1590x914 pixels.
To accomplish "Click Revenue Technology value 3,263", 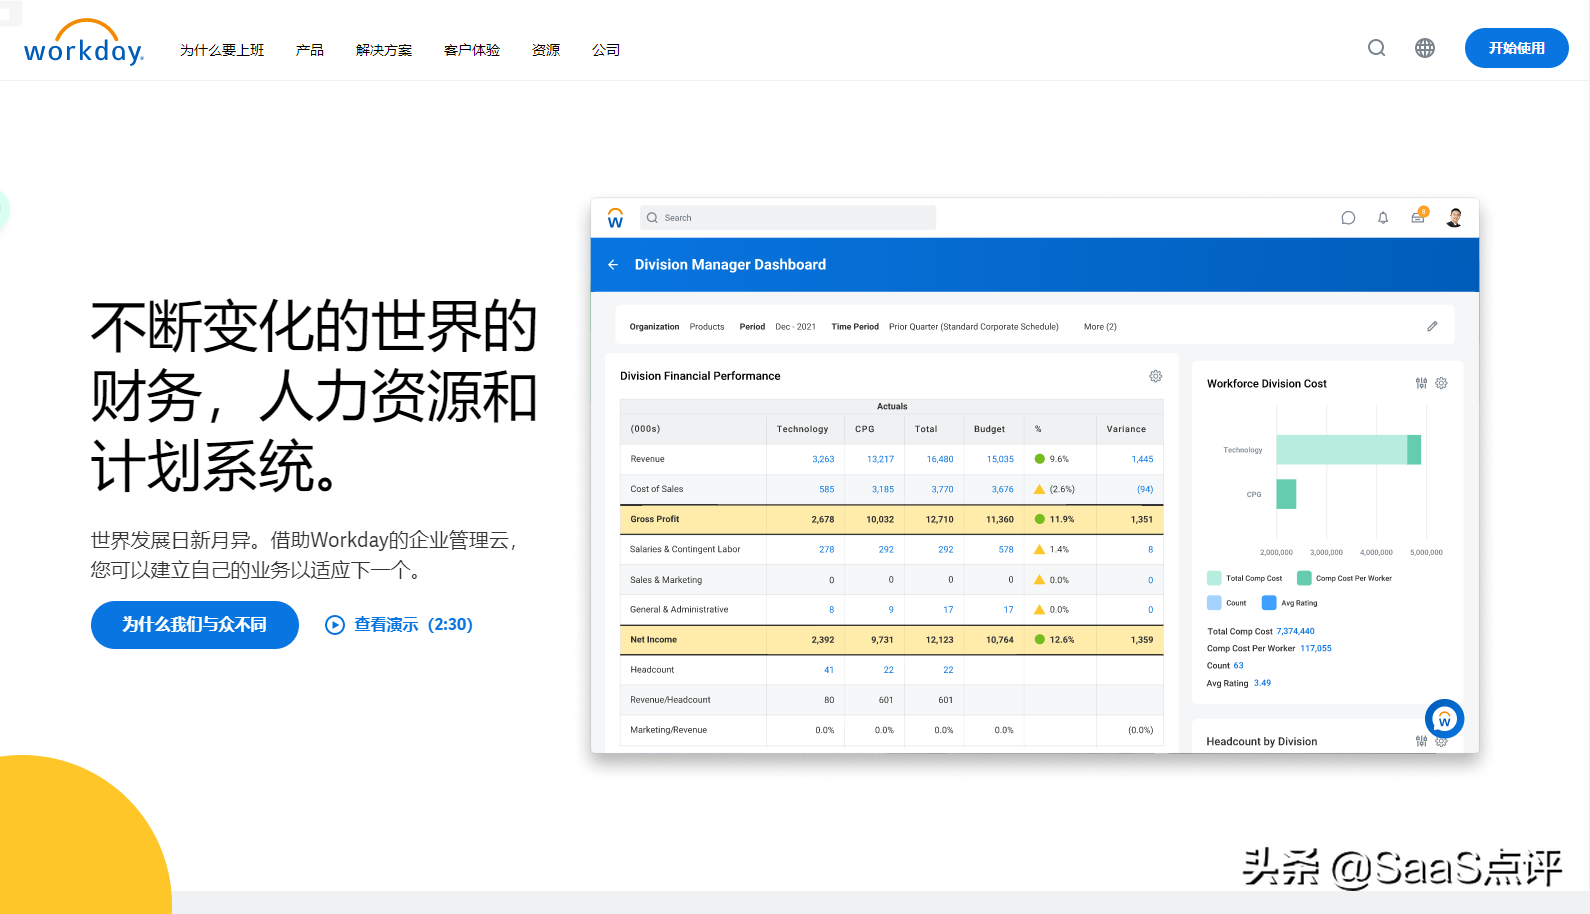I will 823,459.
